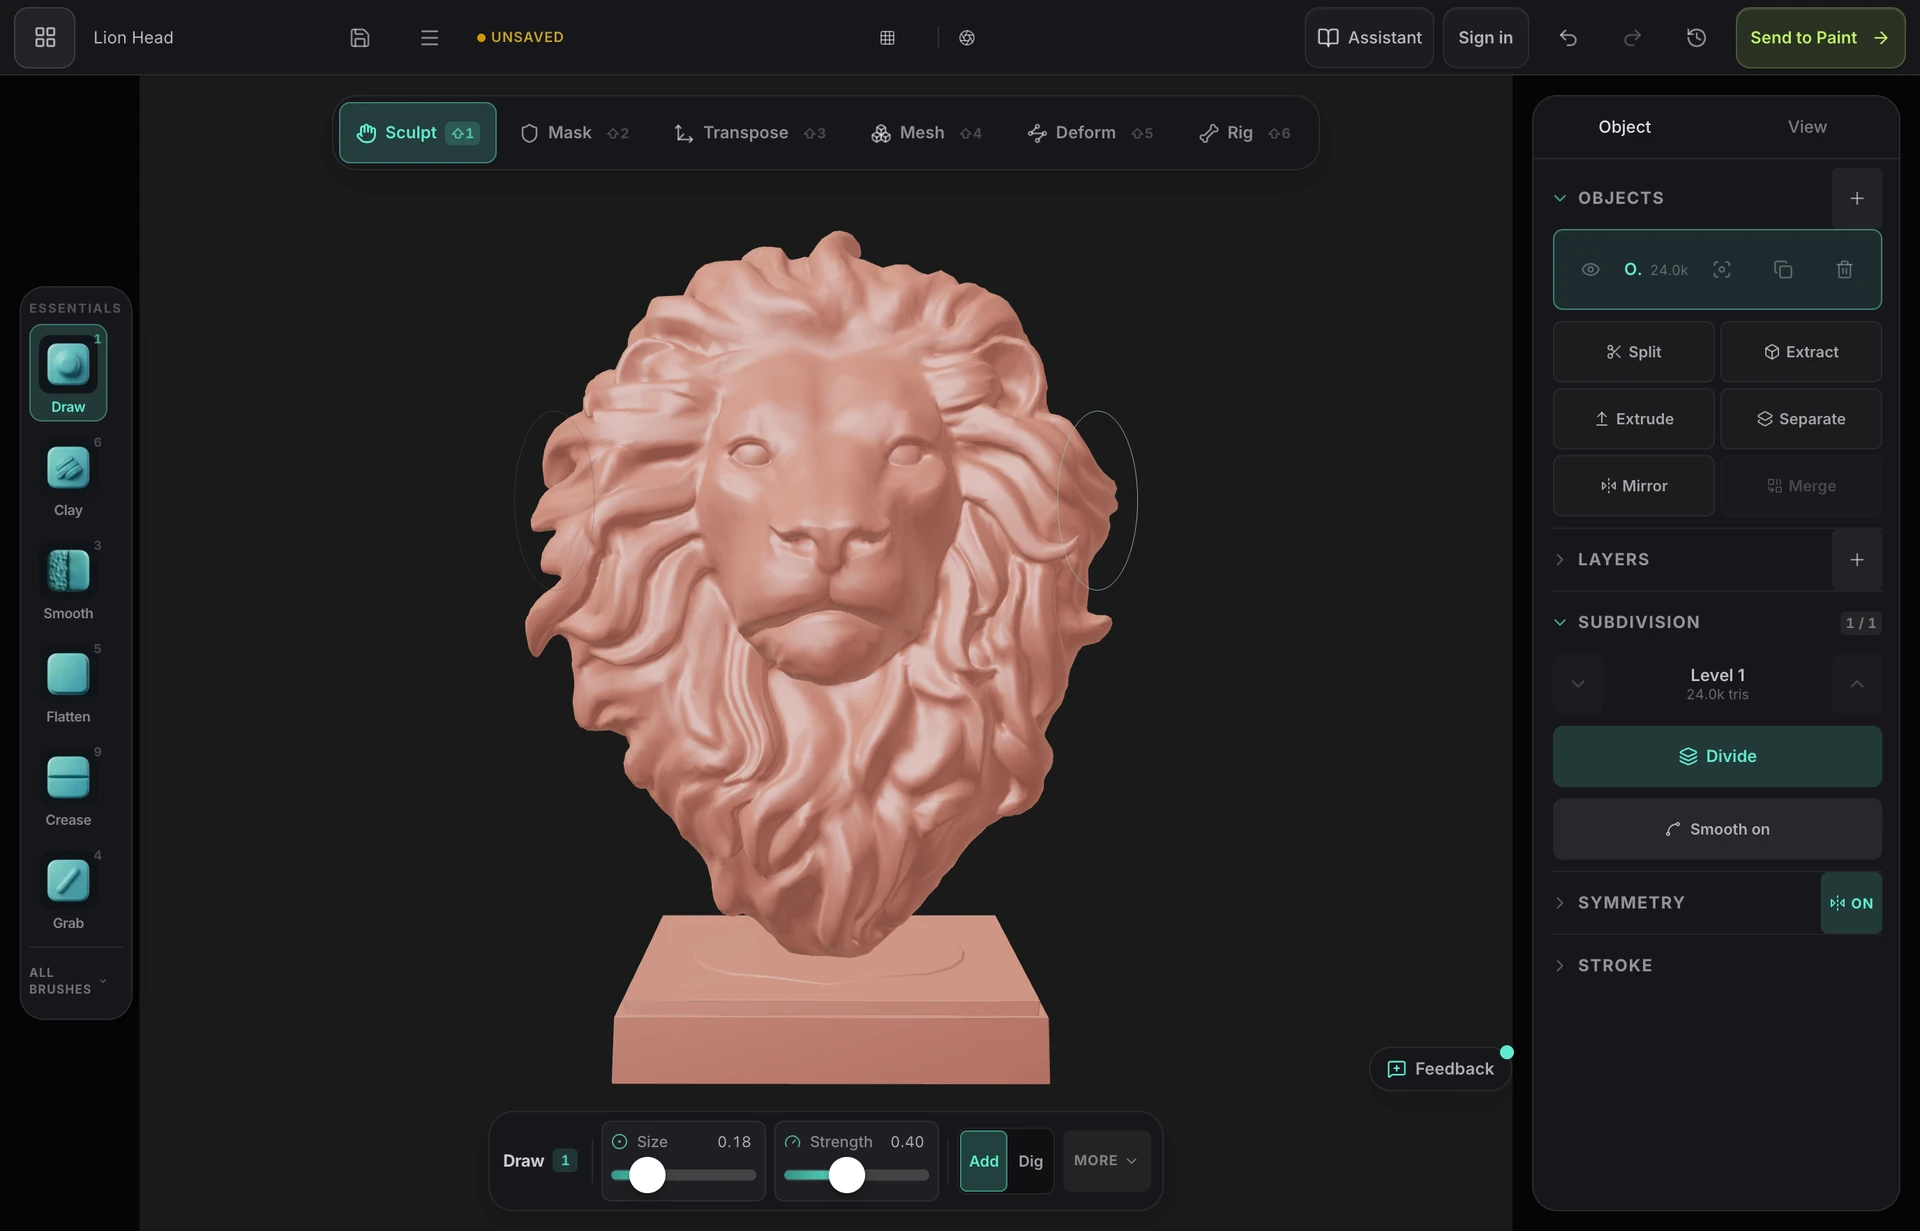Go to higher subdivision level arrow
This screenshot has height=1231, width=1920.
click(x=1857, y=684)
